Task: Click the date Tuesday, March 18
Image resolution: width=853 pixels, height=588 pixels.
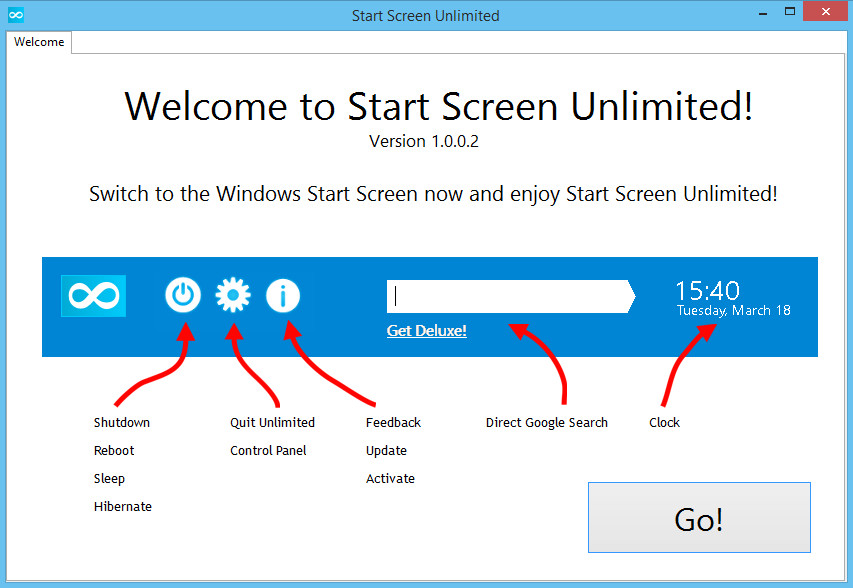Action: (x=733, y=311)
